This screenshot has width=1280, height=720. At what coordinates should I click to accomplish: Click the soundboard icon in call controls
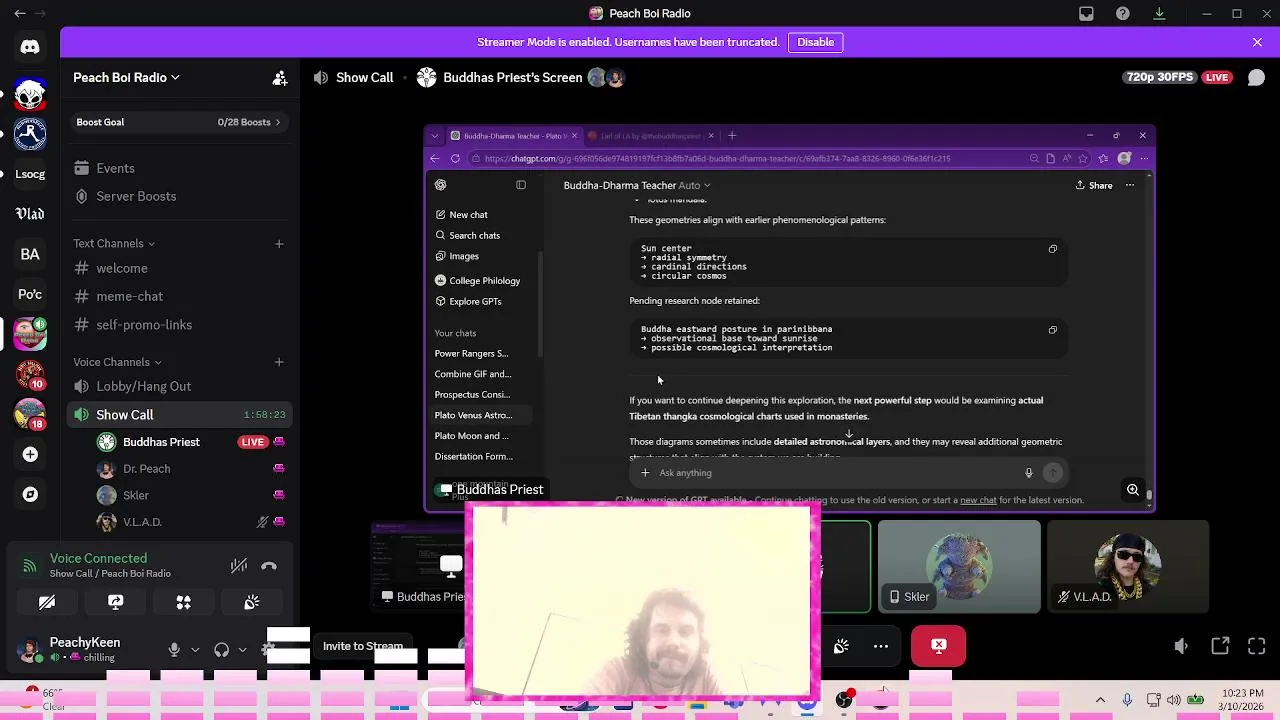click(x=841, y=646)
